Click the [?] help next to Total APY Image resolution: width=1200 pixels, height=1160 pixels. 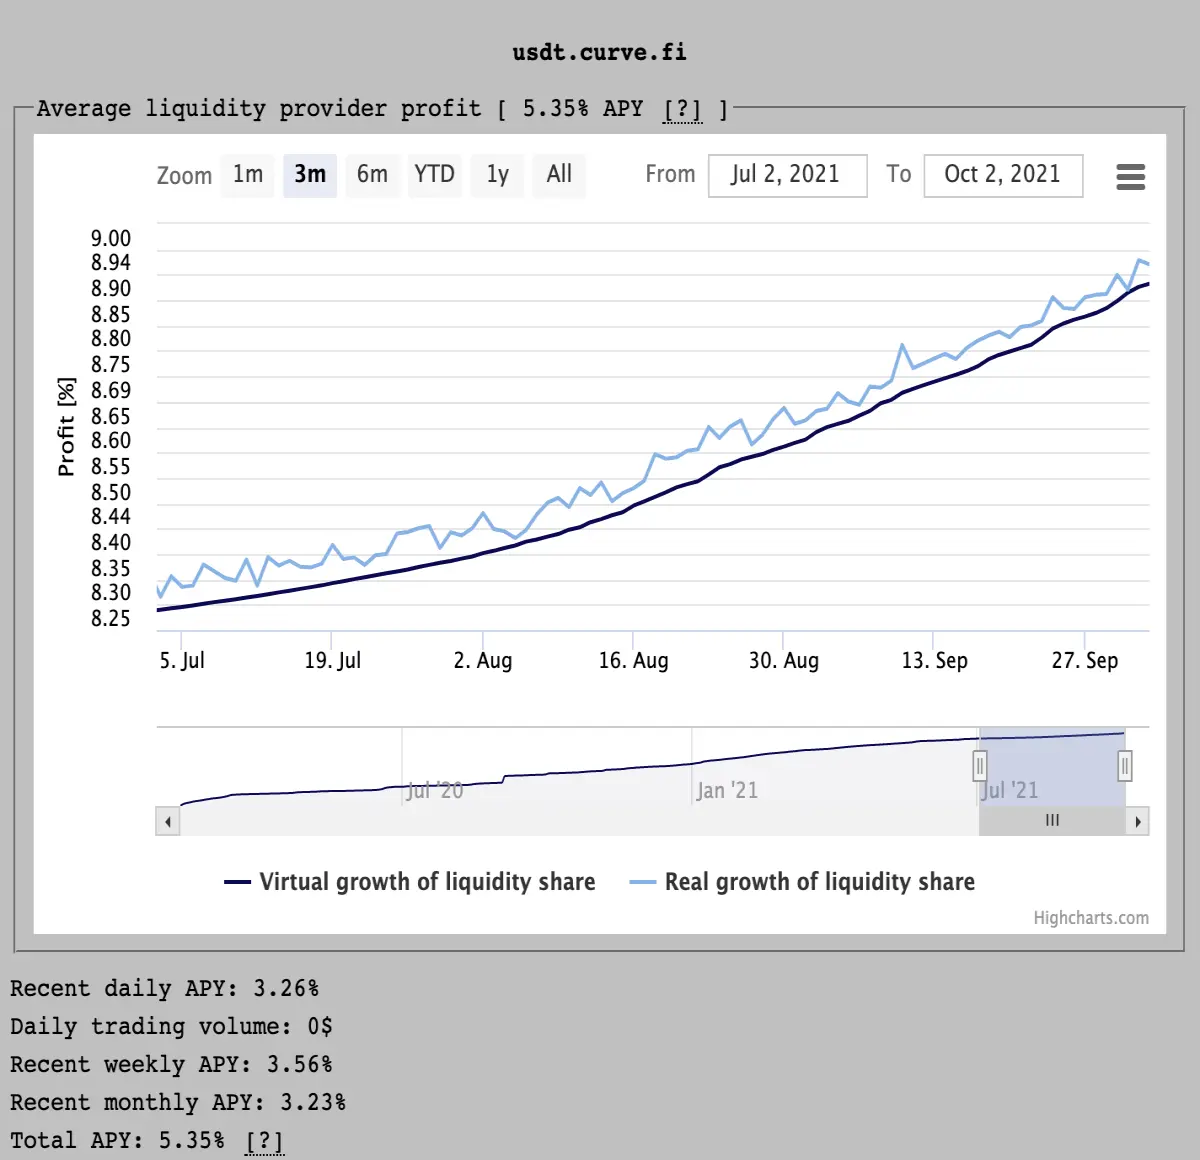click(265, 1141)
